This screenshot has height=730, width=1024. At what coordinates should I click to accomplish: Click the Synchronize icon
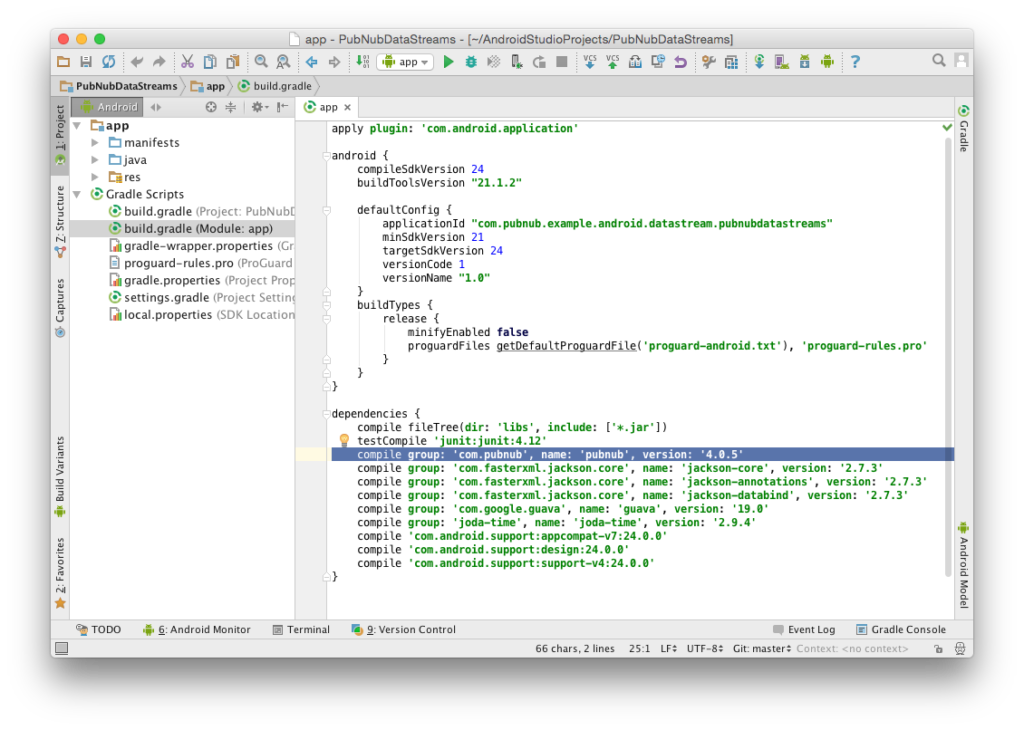pos(108,62)
